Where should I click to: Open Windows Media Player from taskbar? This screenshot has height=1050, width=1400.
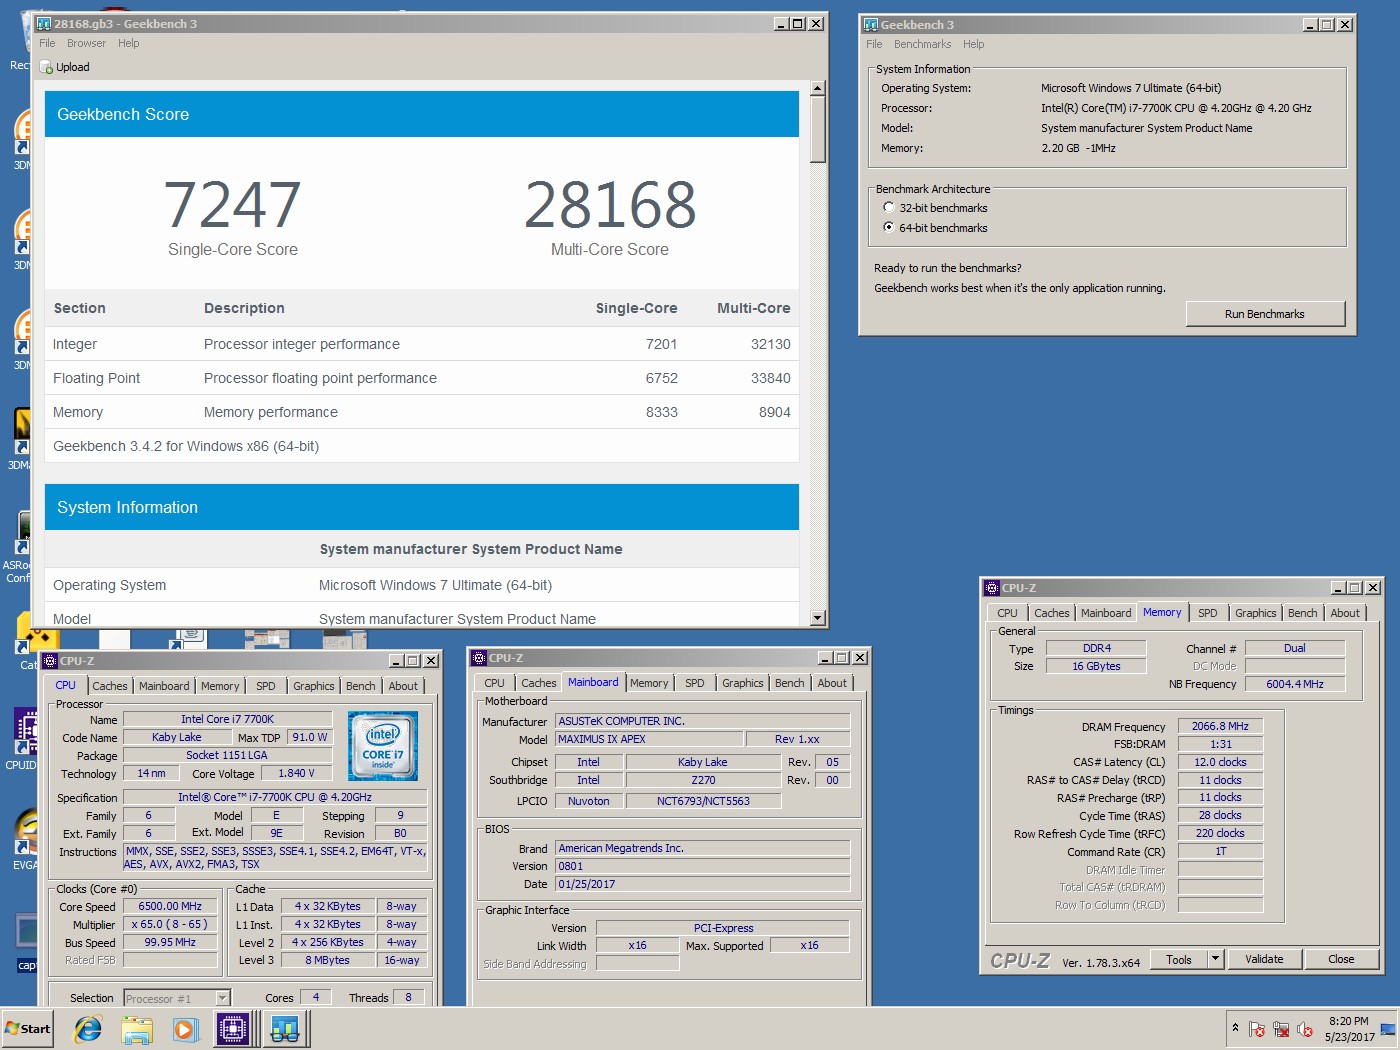pos(185,1029)
